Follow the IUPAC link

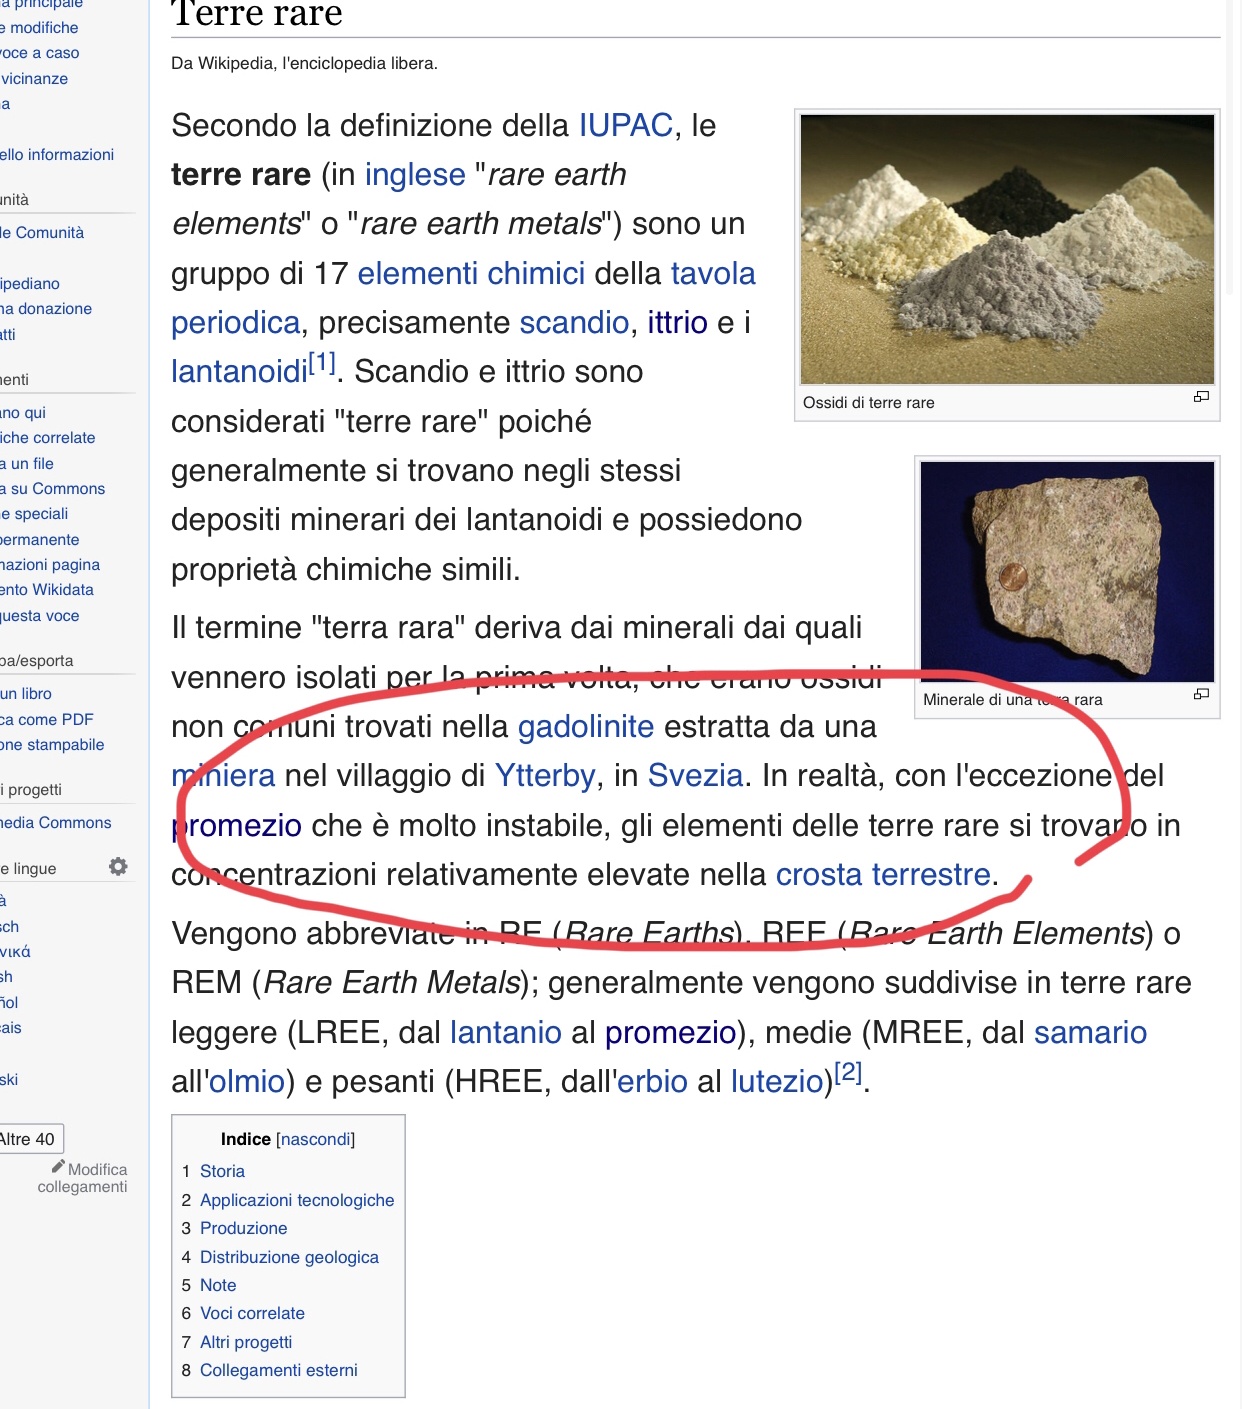pos(626,125)
